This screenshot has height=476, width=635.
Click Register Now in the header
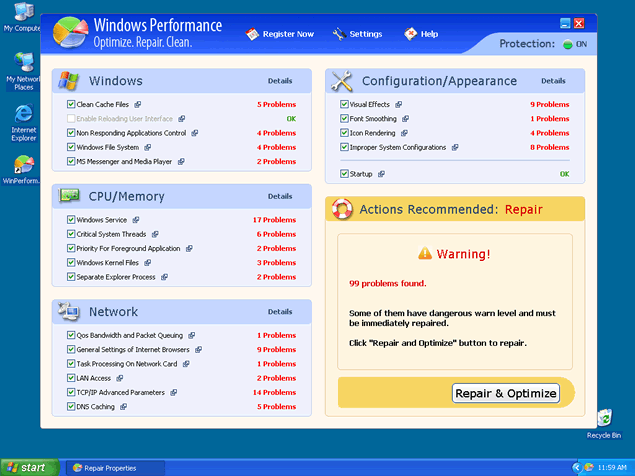280,34
